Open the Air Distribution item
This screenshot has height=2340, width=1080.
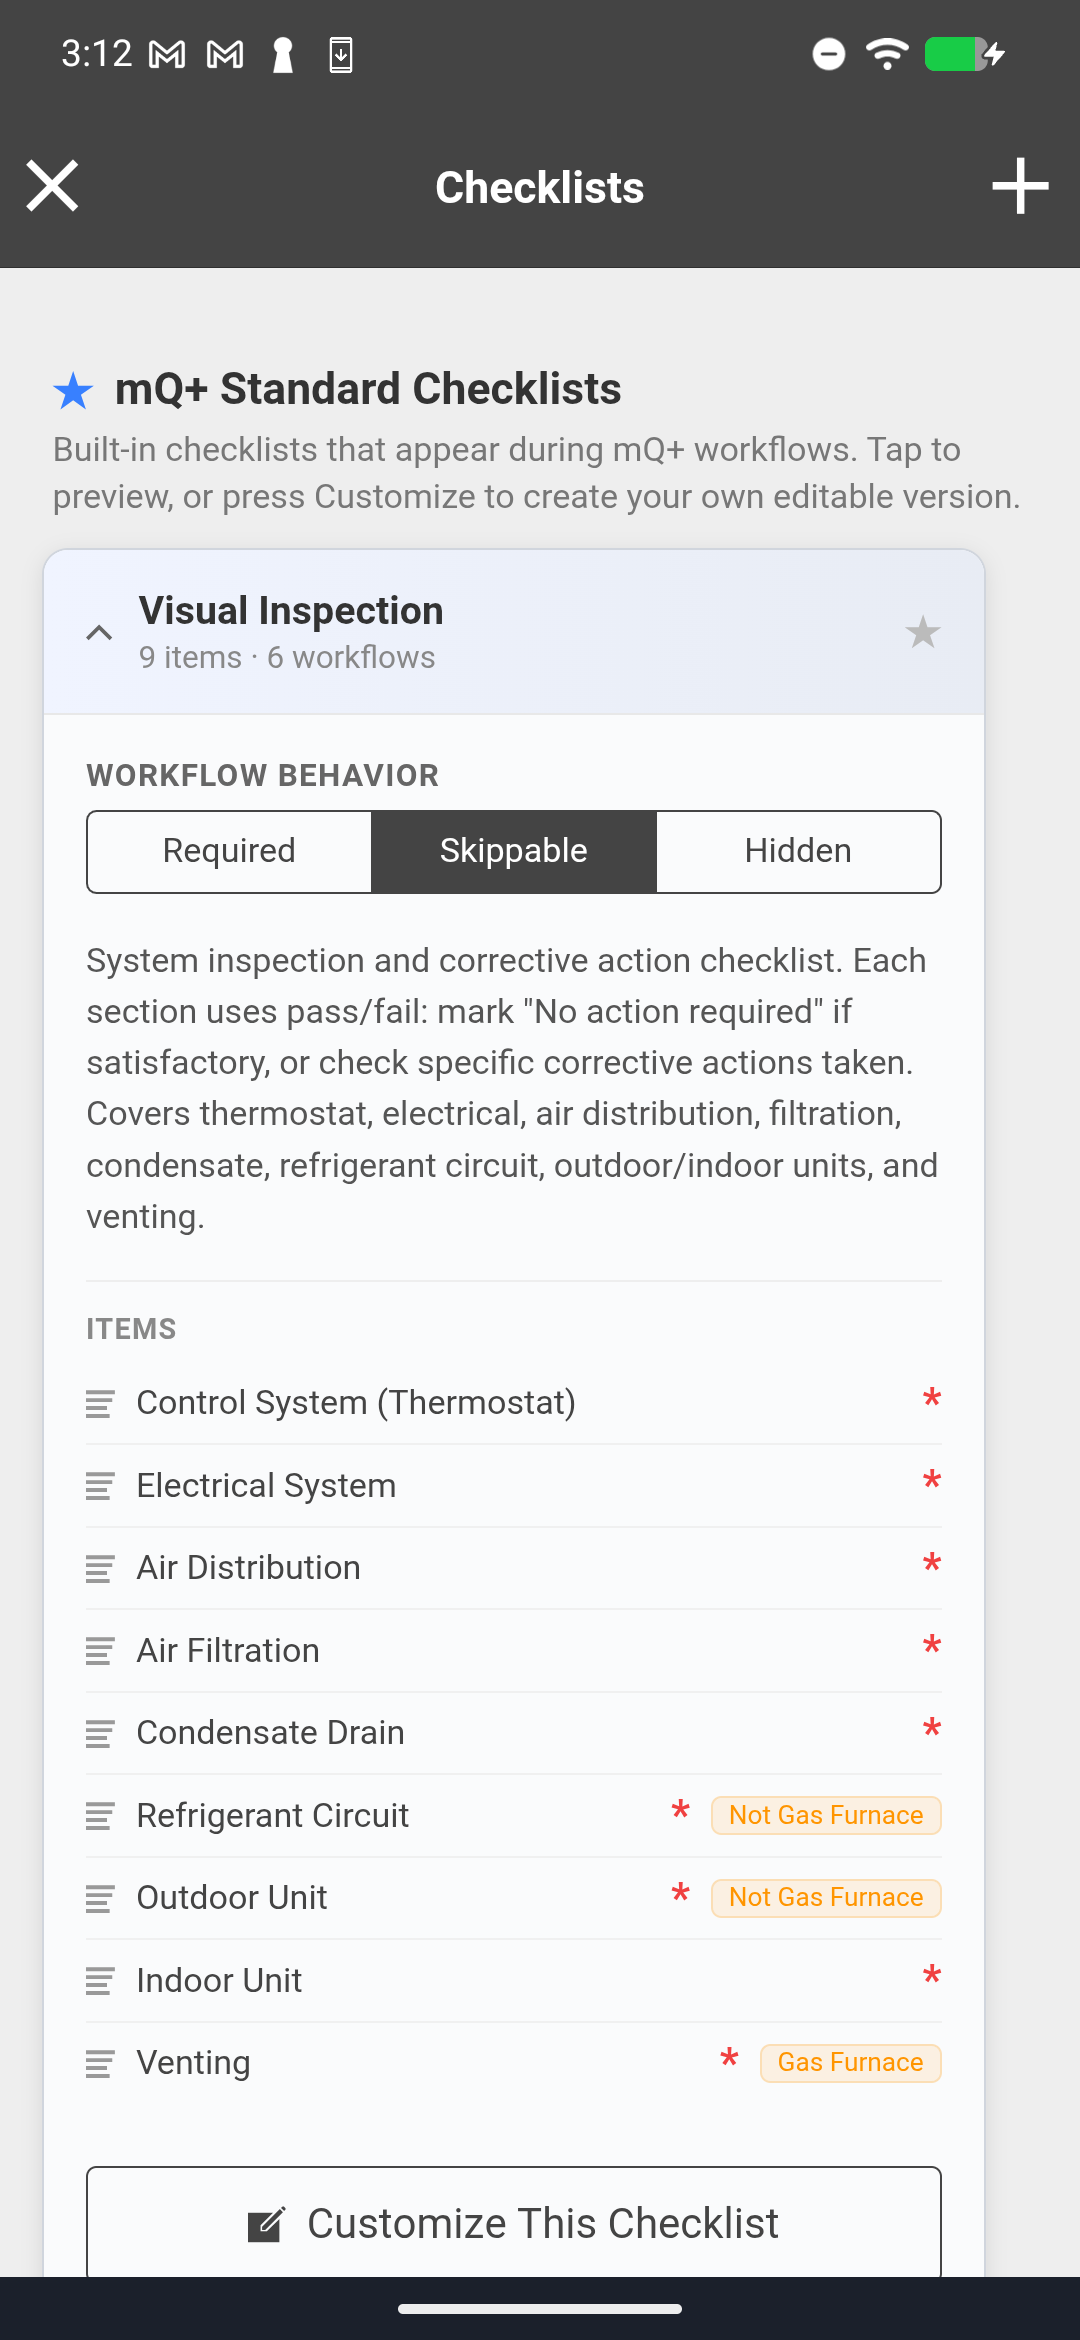click(249, 1568)
